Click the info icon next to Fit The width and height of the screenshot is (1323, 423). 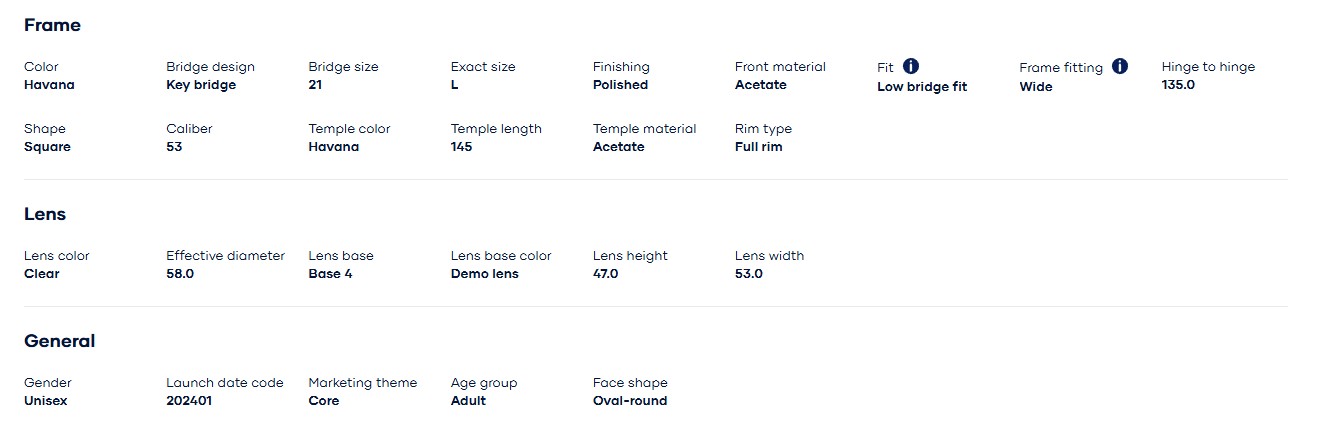coord(911,66)
